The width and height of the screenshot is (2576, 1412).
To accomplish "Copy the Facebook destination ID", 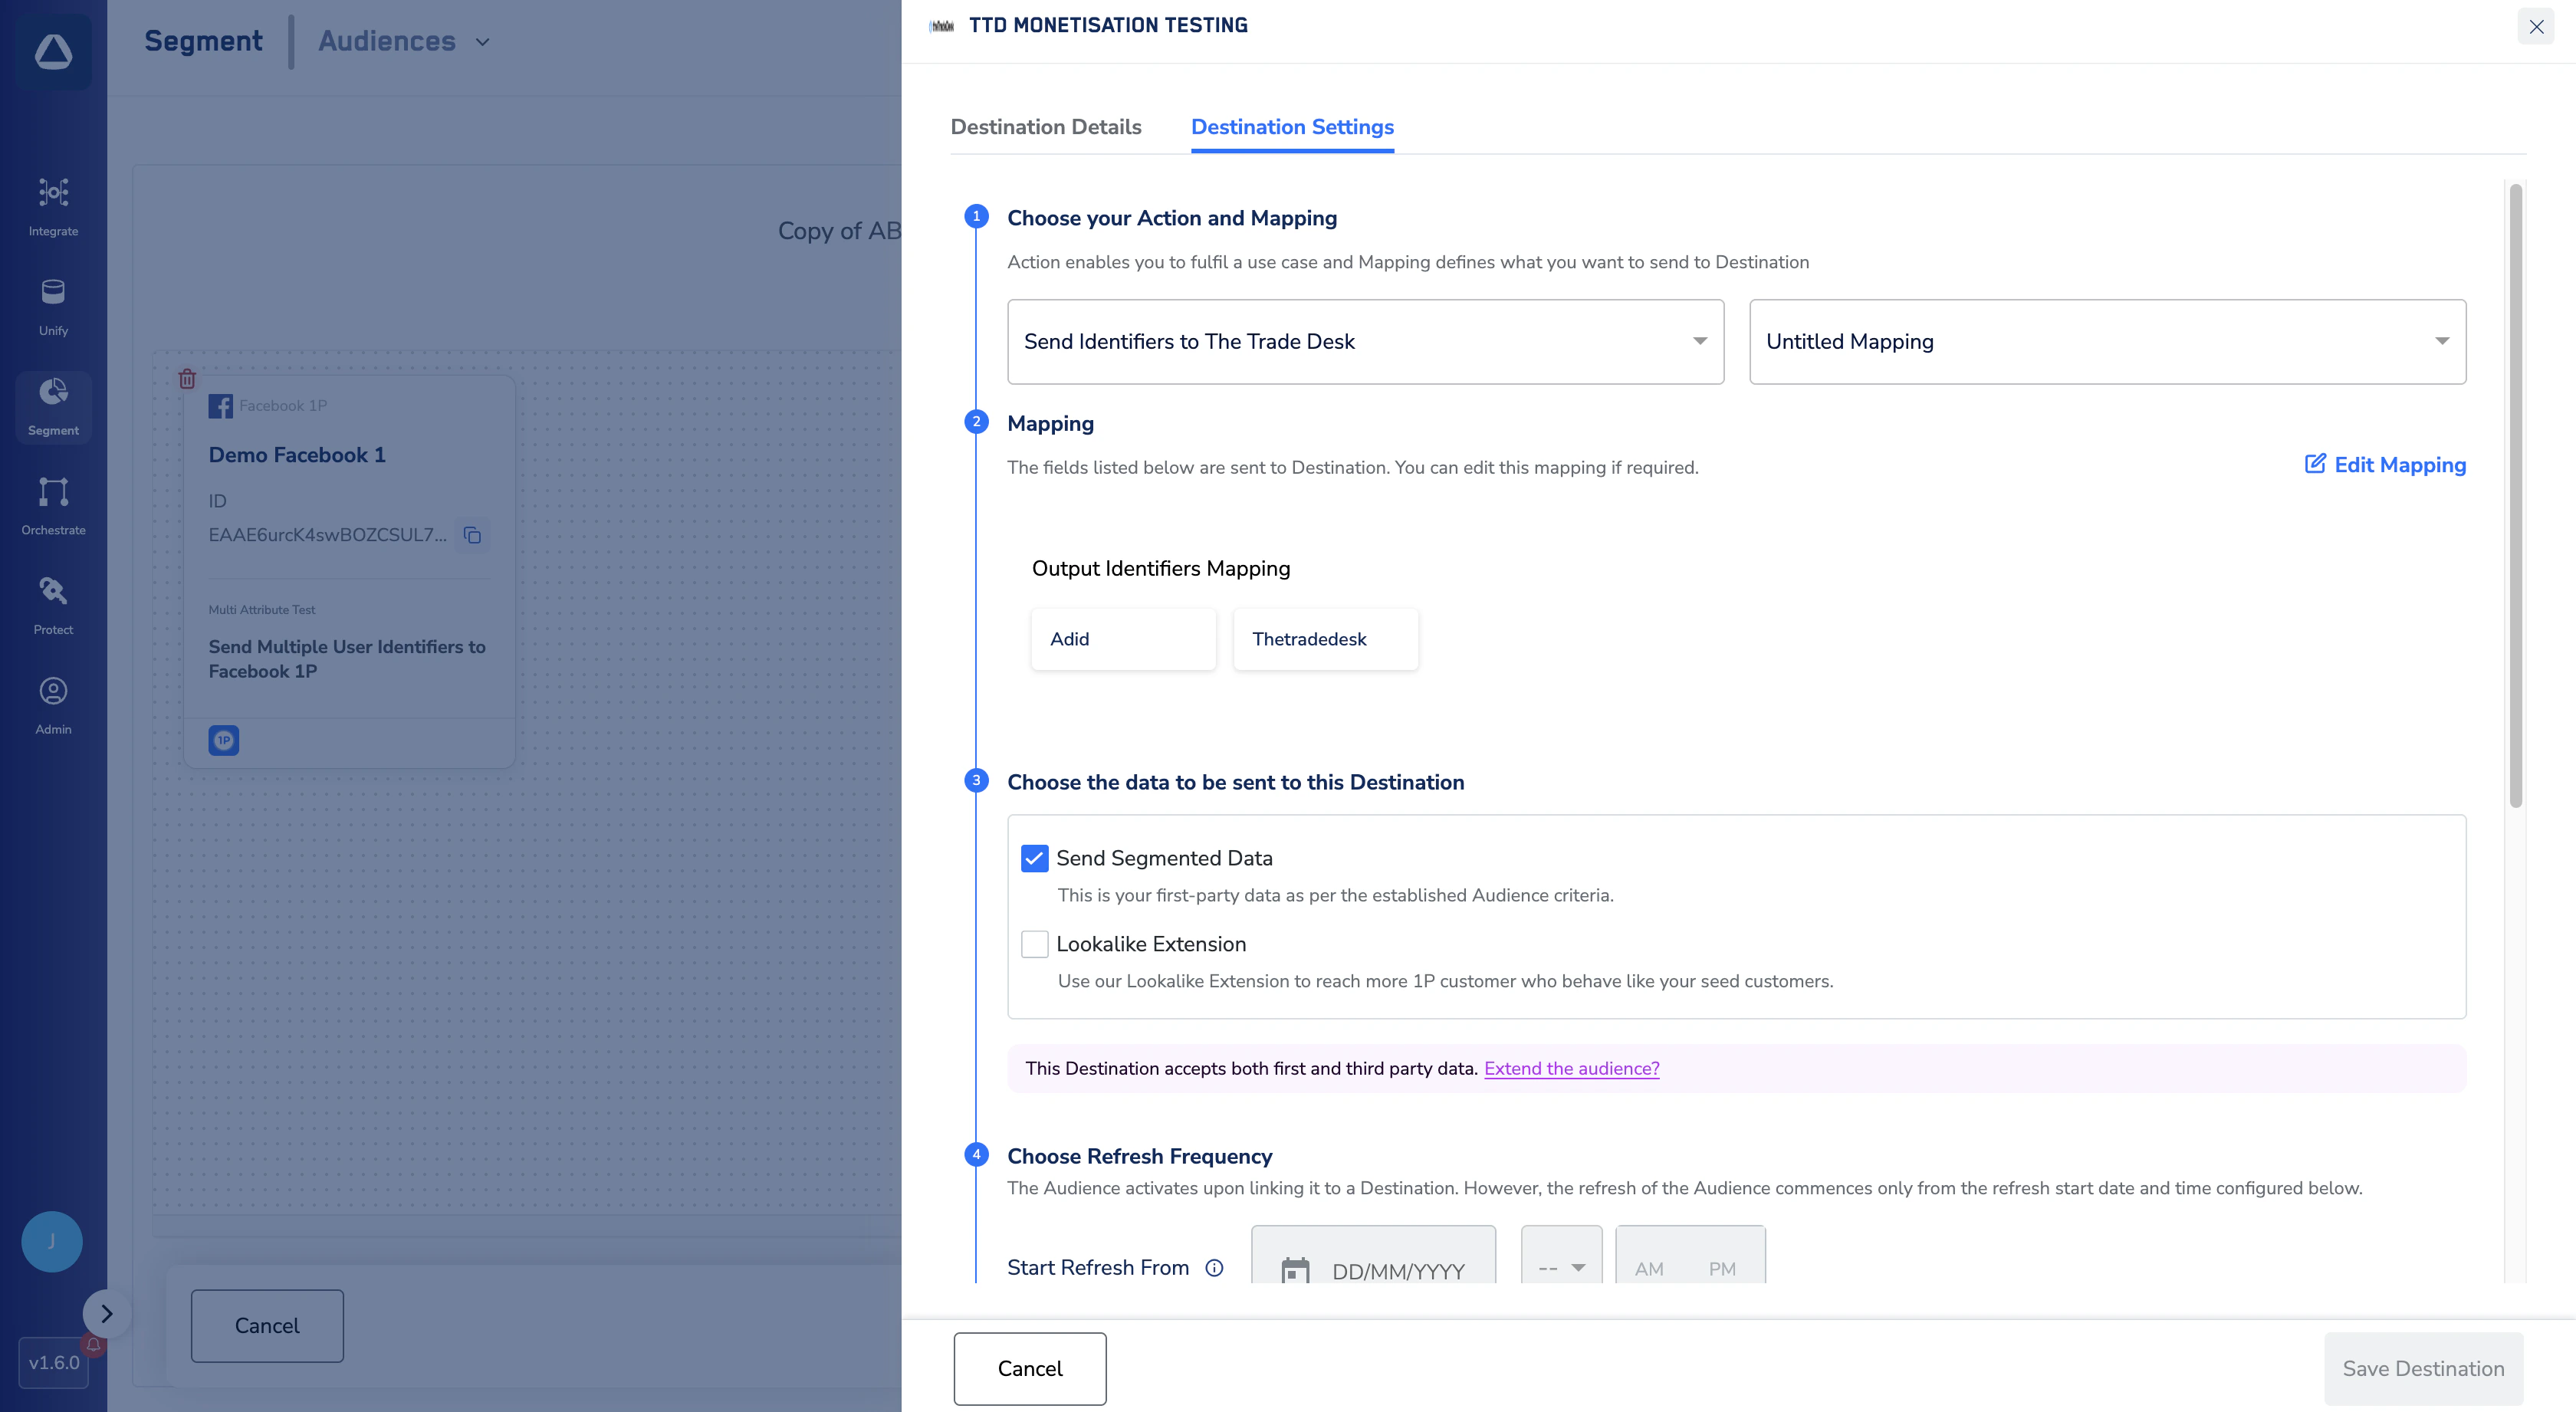I will click(x=472, y=535).
